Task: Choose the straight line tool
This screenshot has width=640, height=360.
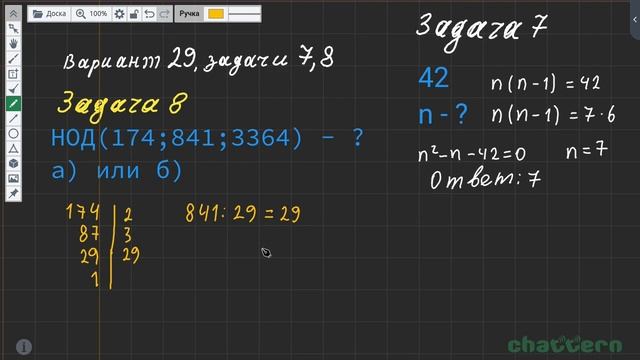Action: click(x=13, y=119)
